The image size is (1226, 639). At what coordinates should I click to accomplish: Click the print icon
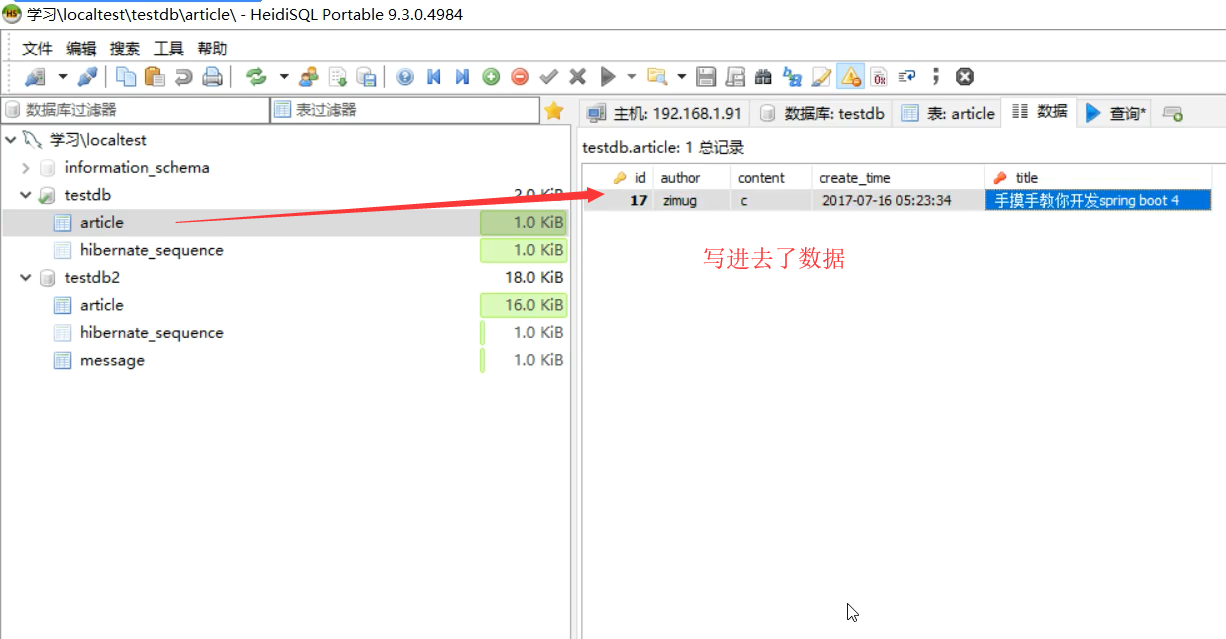click(212, 77)
